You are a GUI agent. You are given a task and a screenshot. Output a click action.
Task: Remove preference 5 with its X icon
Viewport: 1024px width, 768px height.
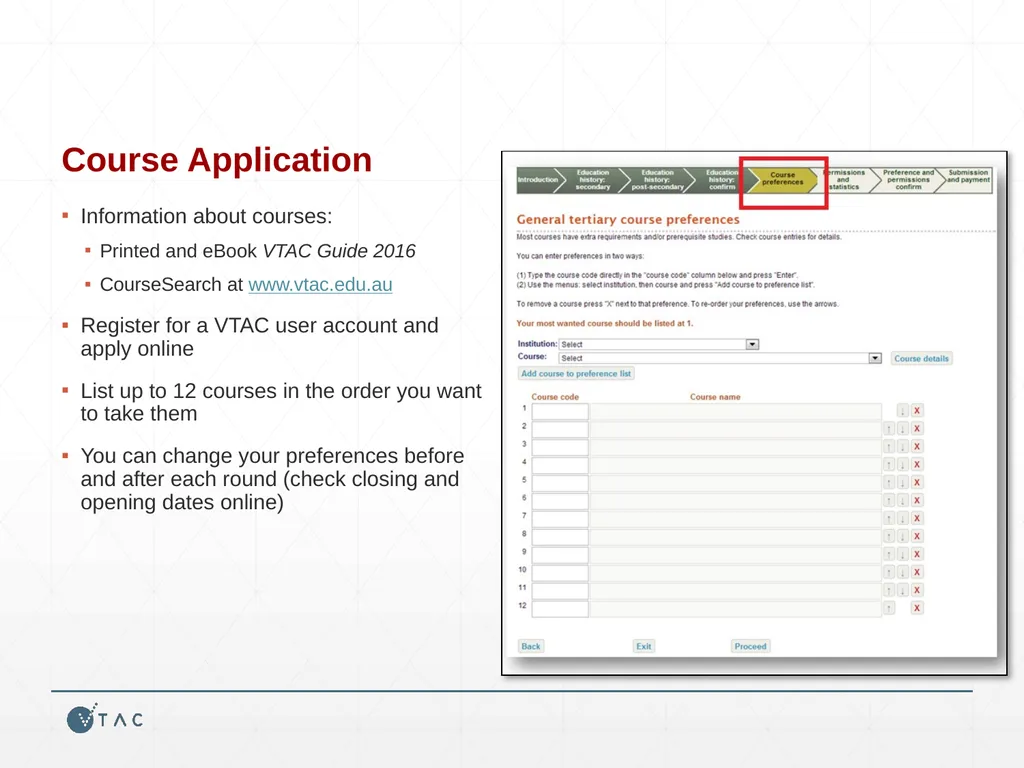(917, 483)
